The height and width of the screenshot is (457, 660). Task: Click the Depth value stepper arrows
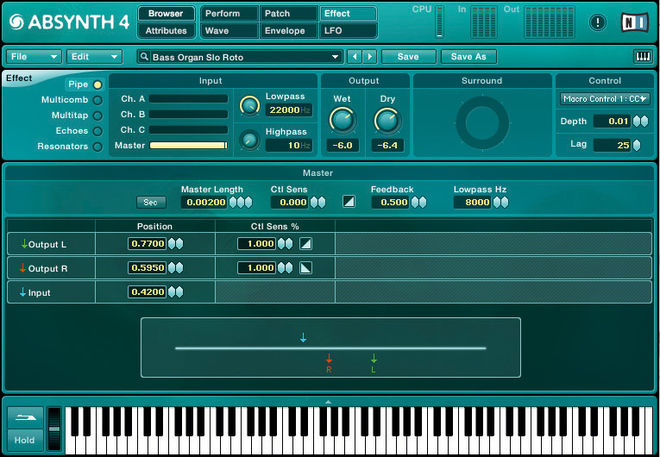pyautogui.click(x=641, y=121)
